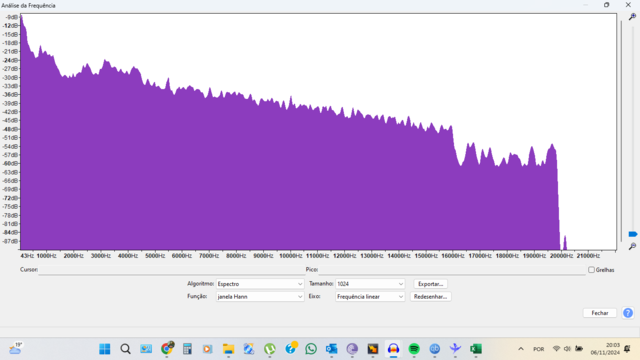The height and width of the screenshot is (360, 640).
Task: Click the Redesenhar... button
Action: coord(430,297)
